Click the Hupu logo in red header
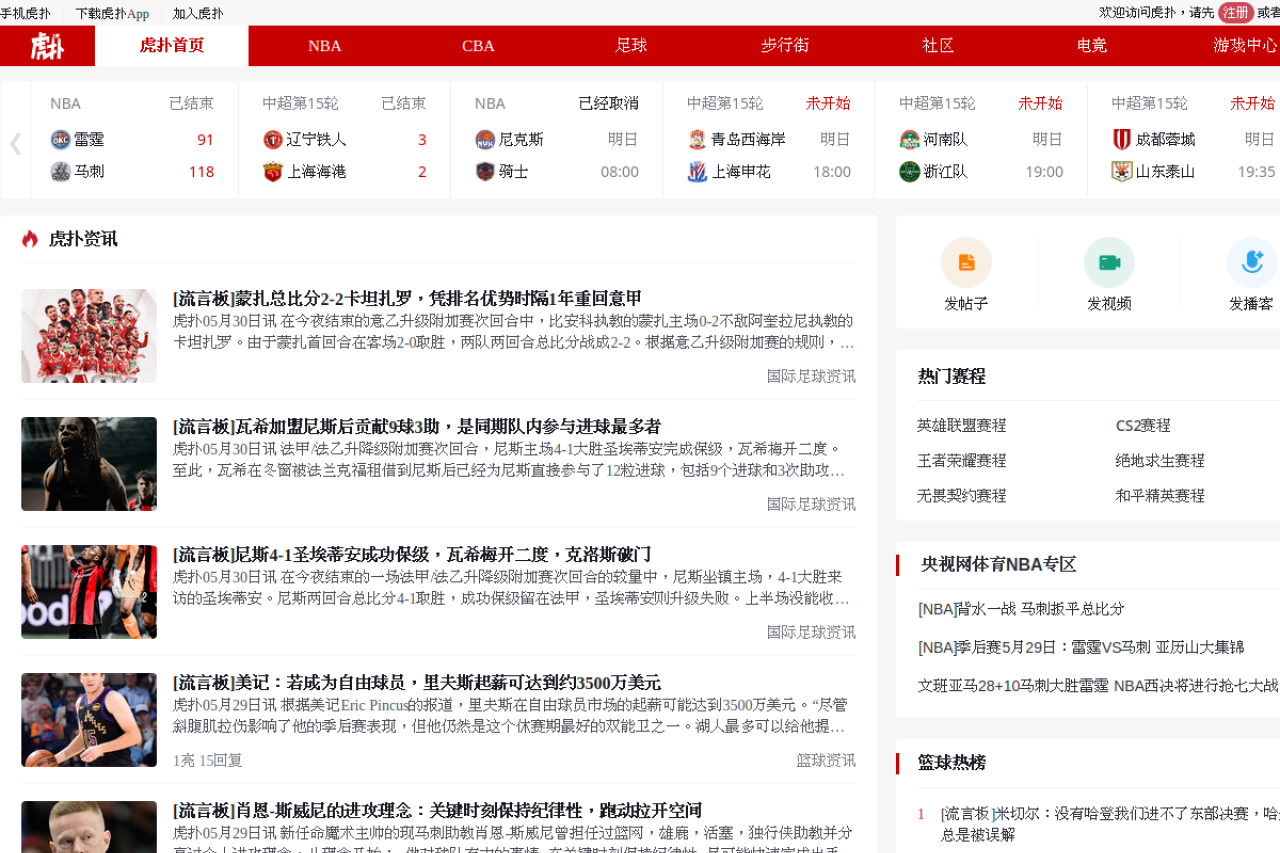The height and width of the screenshot is (853, 1280). (47, 46)
